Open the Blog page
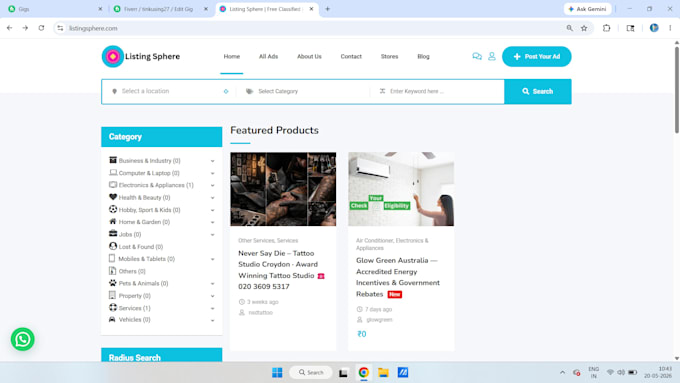 pos(423,56)
